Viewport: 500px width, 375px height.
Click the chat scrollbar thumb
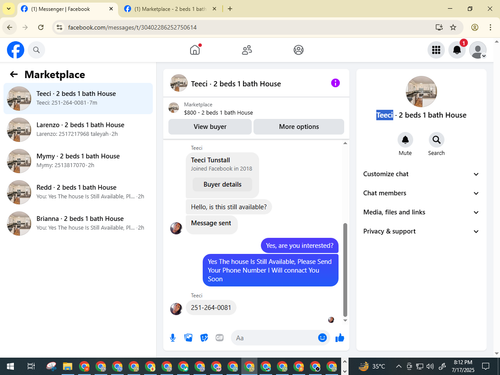click(345, 269)
